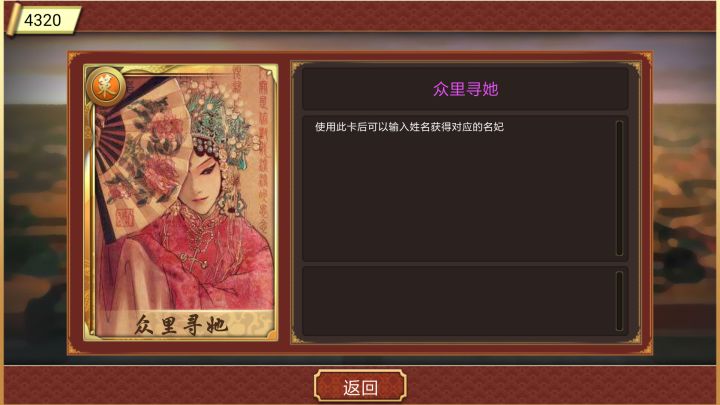This screenshot has width=720, height=405.
Task: Tap the pink robe area of the card
Action: [x=216, y=262]
